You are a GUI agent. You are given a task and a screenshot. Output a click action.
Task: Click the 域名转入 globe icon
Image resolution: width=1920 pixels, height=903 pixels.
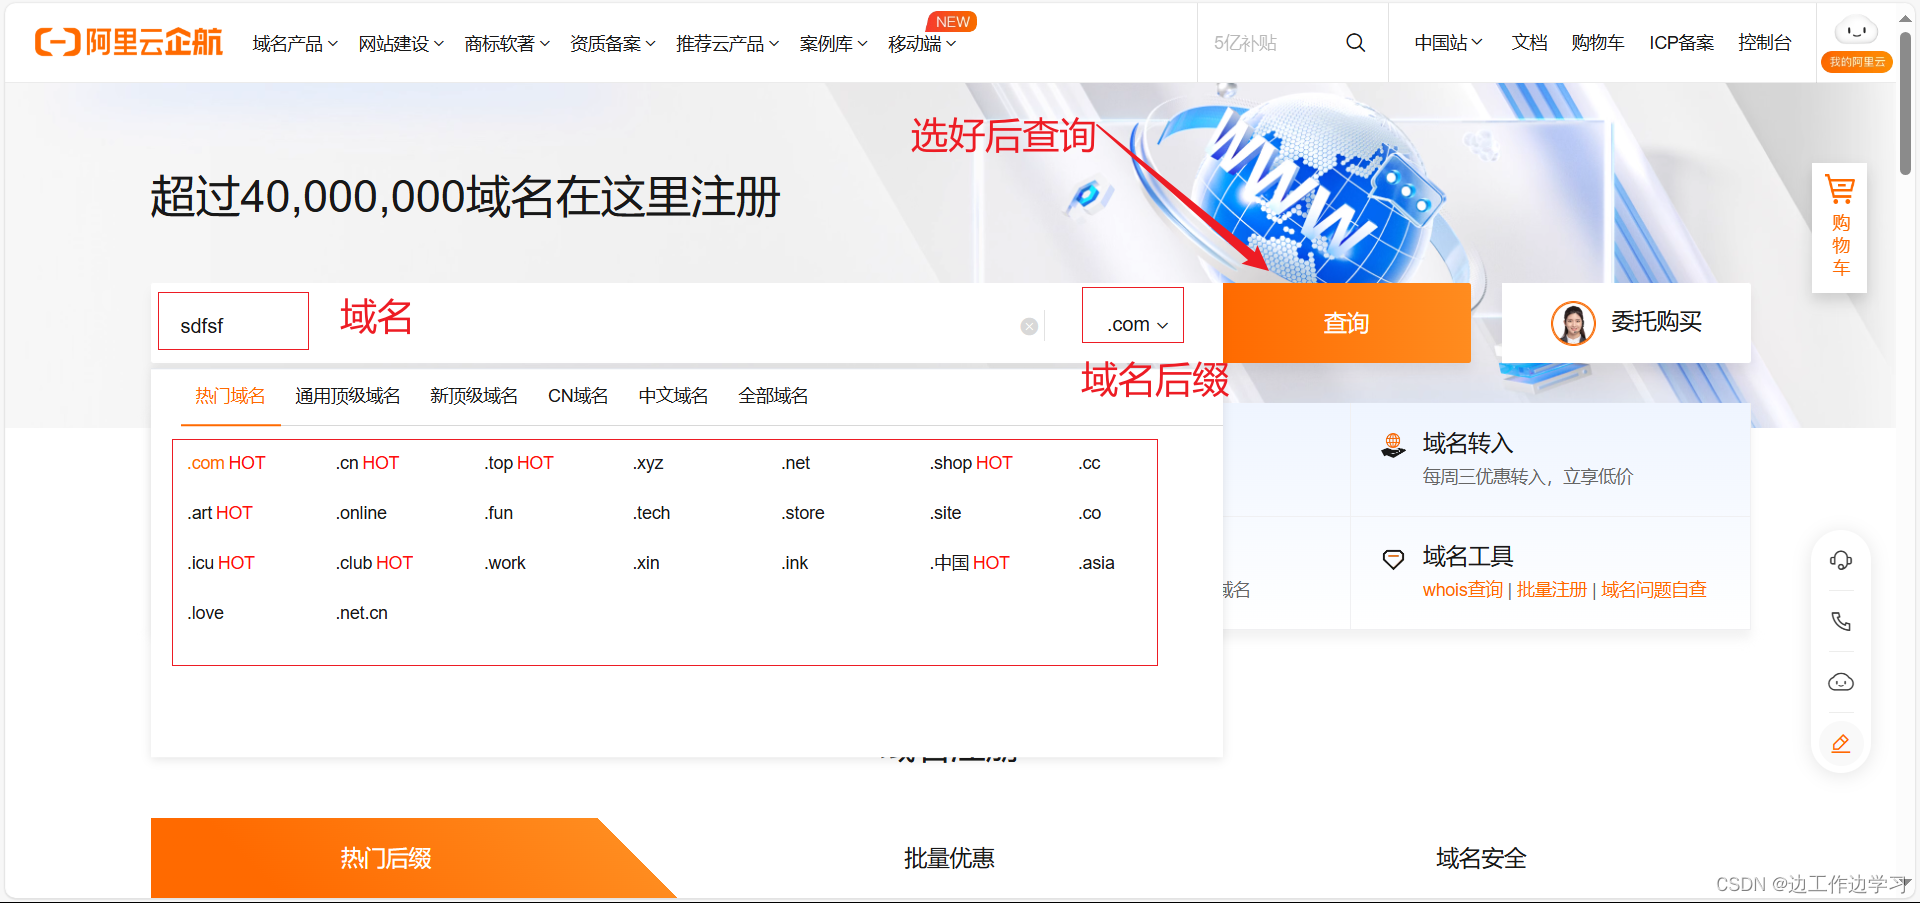point(1393,445)
